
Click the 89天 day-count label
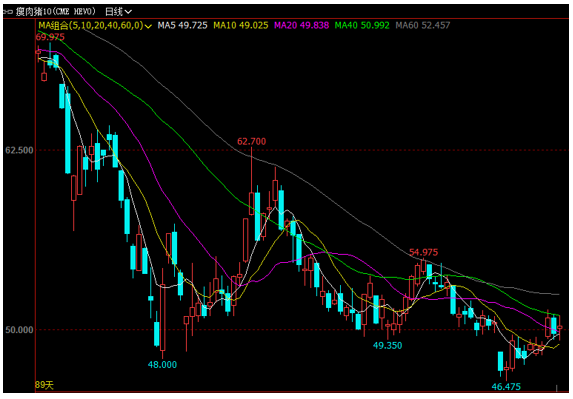pyautogui.click(x=44, y=385)
